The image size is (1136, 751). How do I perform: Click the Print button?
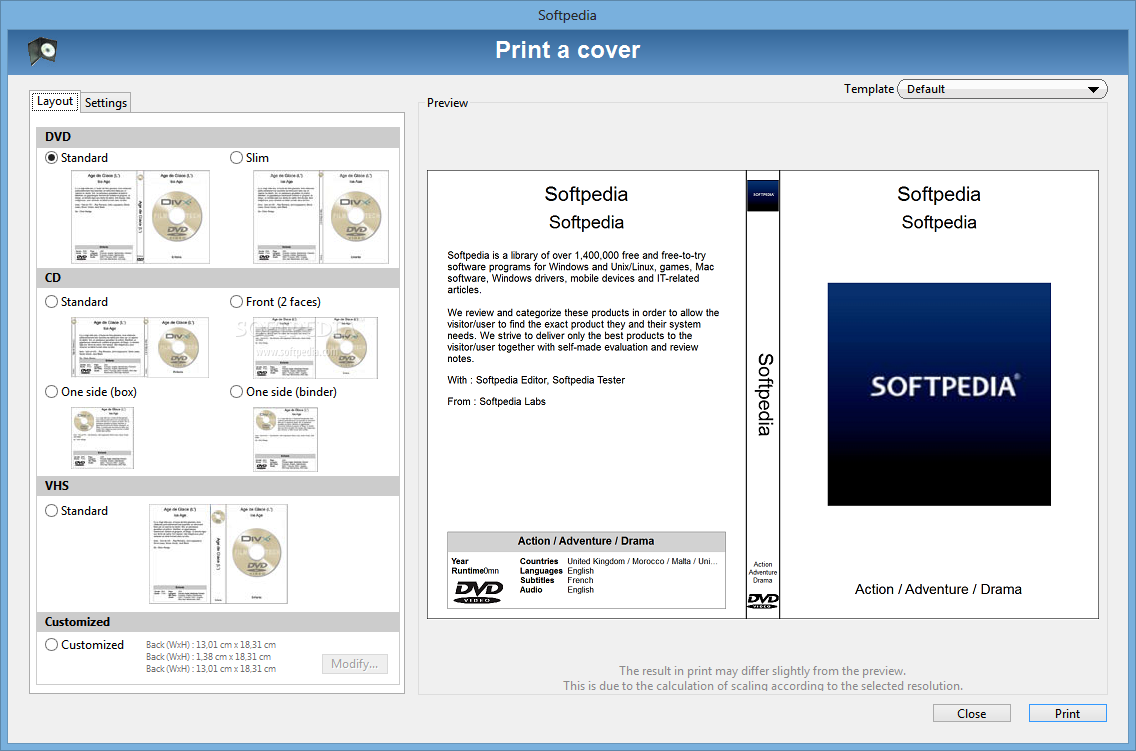click(x=1067, y=713)
